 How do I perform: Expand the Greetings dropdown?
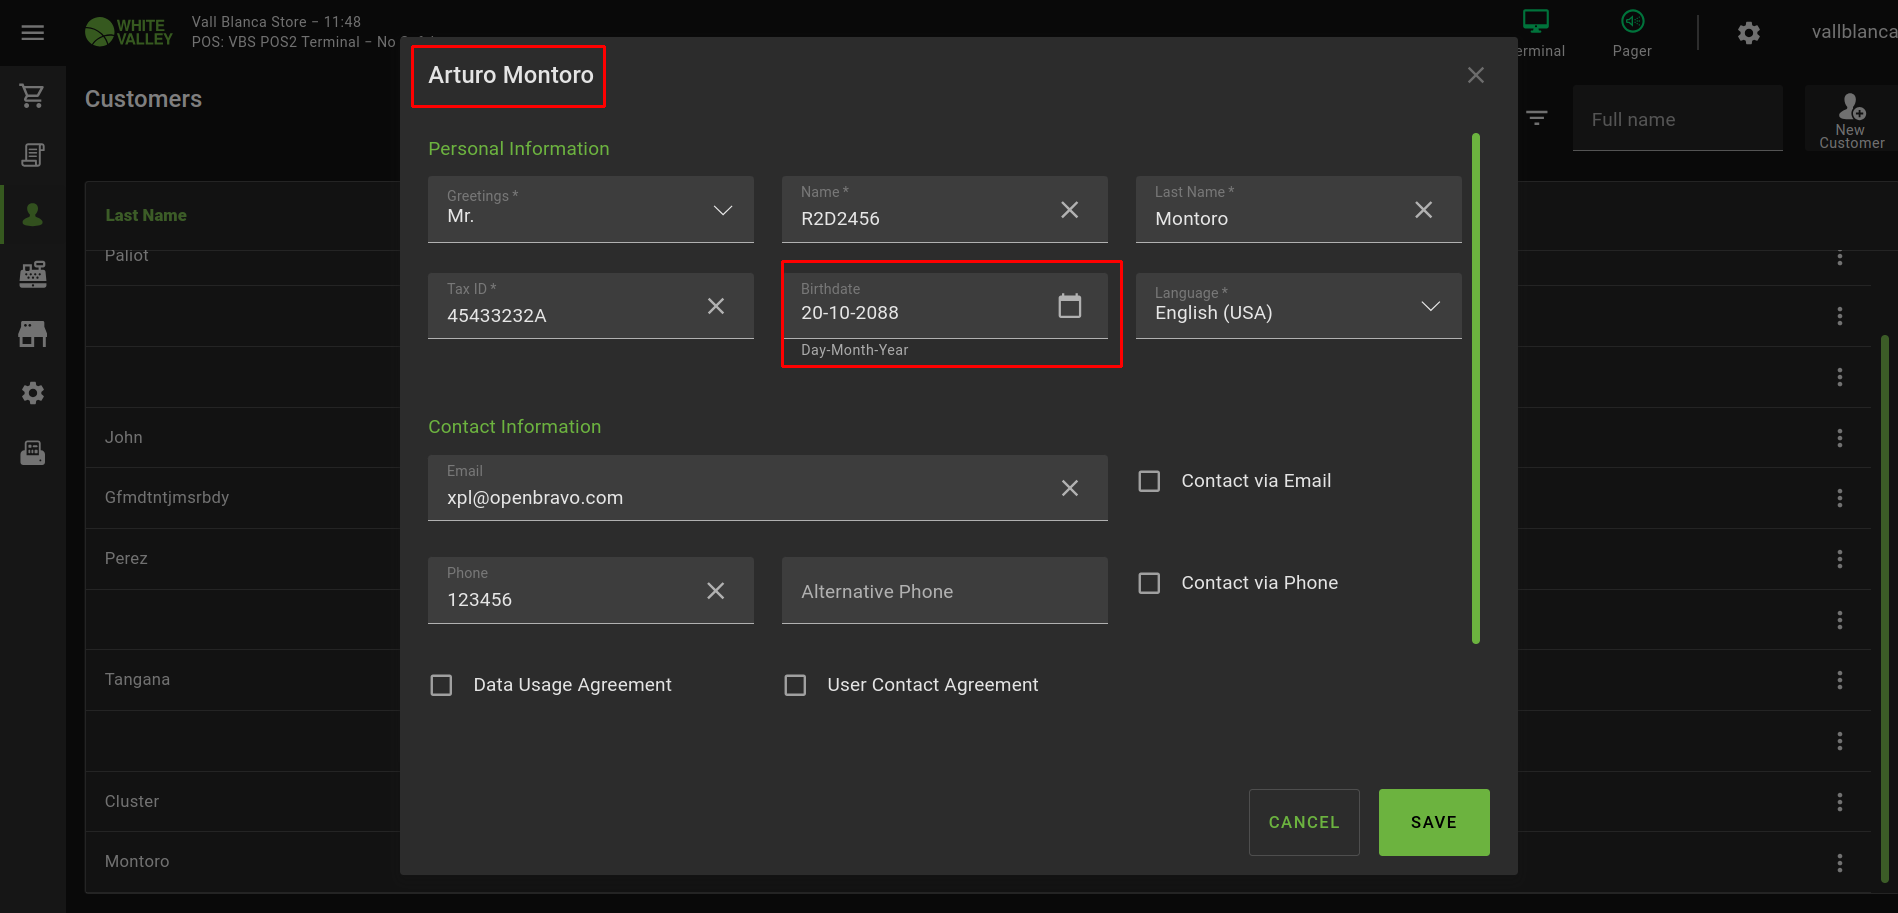[x=722, y=210]
